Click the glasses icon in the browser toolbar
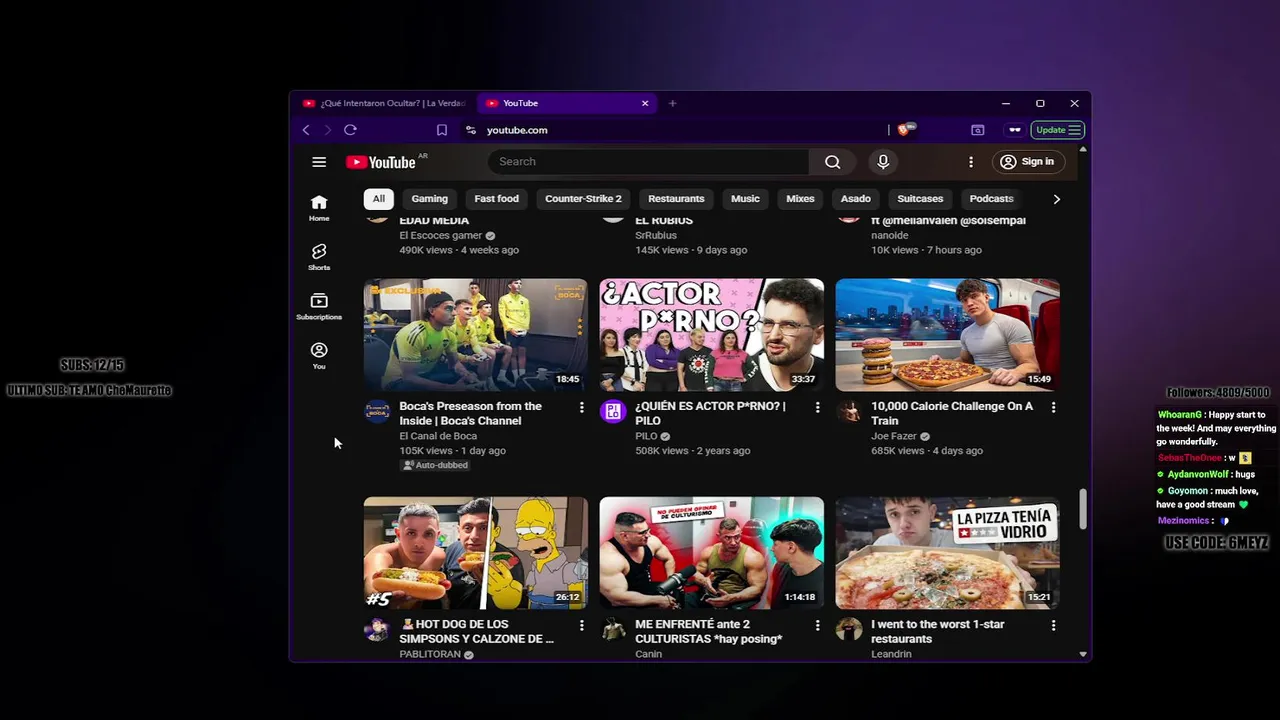 [x=1015, y=130]
